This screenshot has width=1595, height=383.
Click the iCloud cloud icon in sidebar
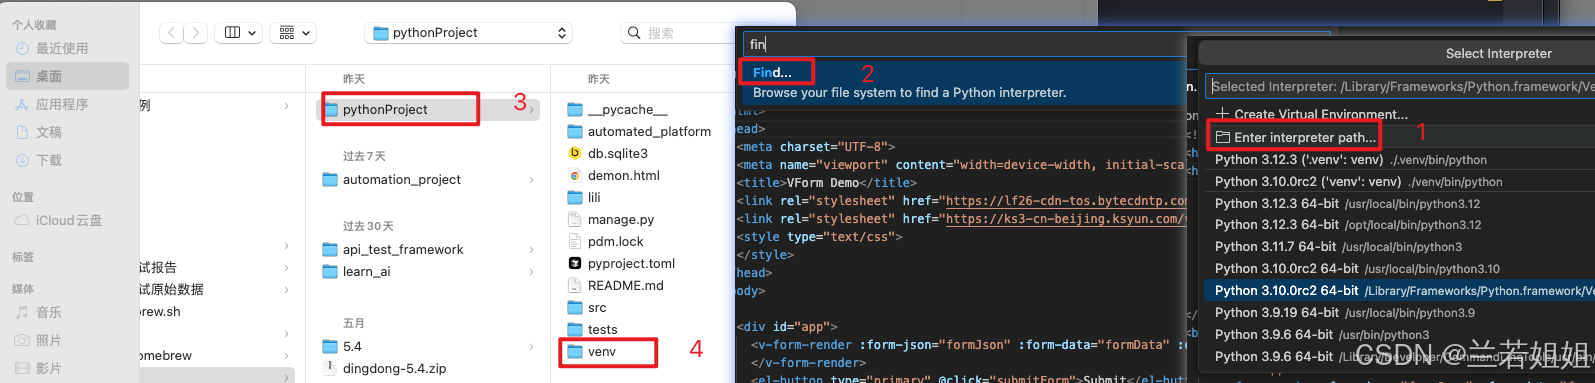[22, 220]
